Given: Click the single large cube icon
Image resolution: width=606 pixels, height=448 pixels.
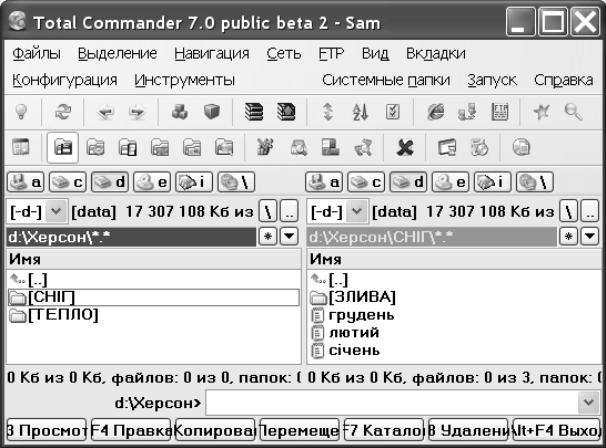Looking at the screenshot, I should [212, 112].
